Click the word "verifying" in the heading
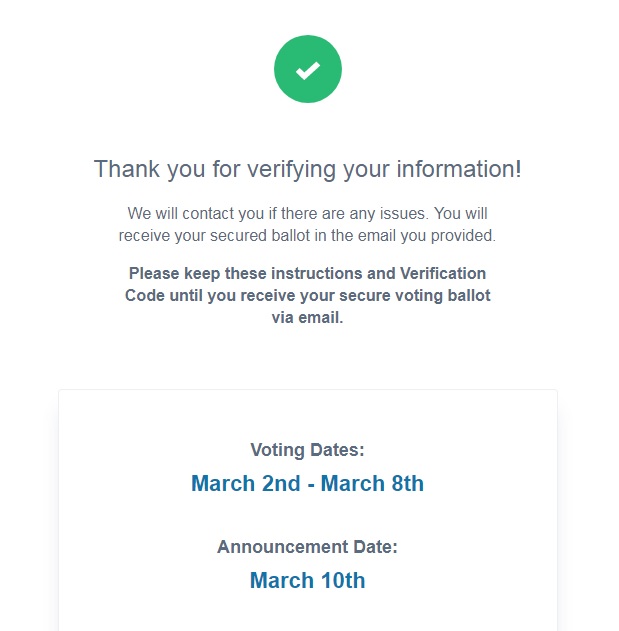 [x=291, y=169]
